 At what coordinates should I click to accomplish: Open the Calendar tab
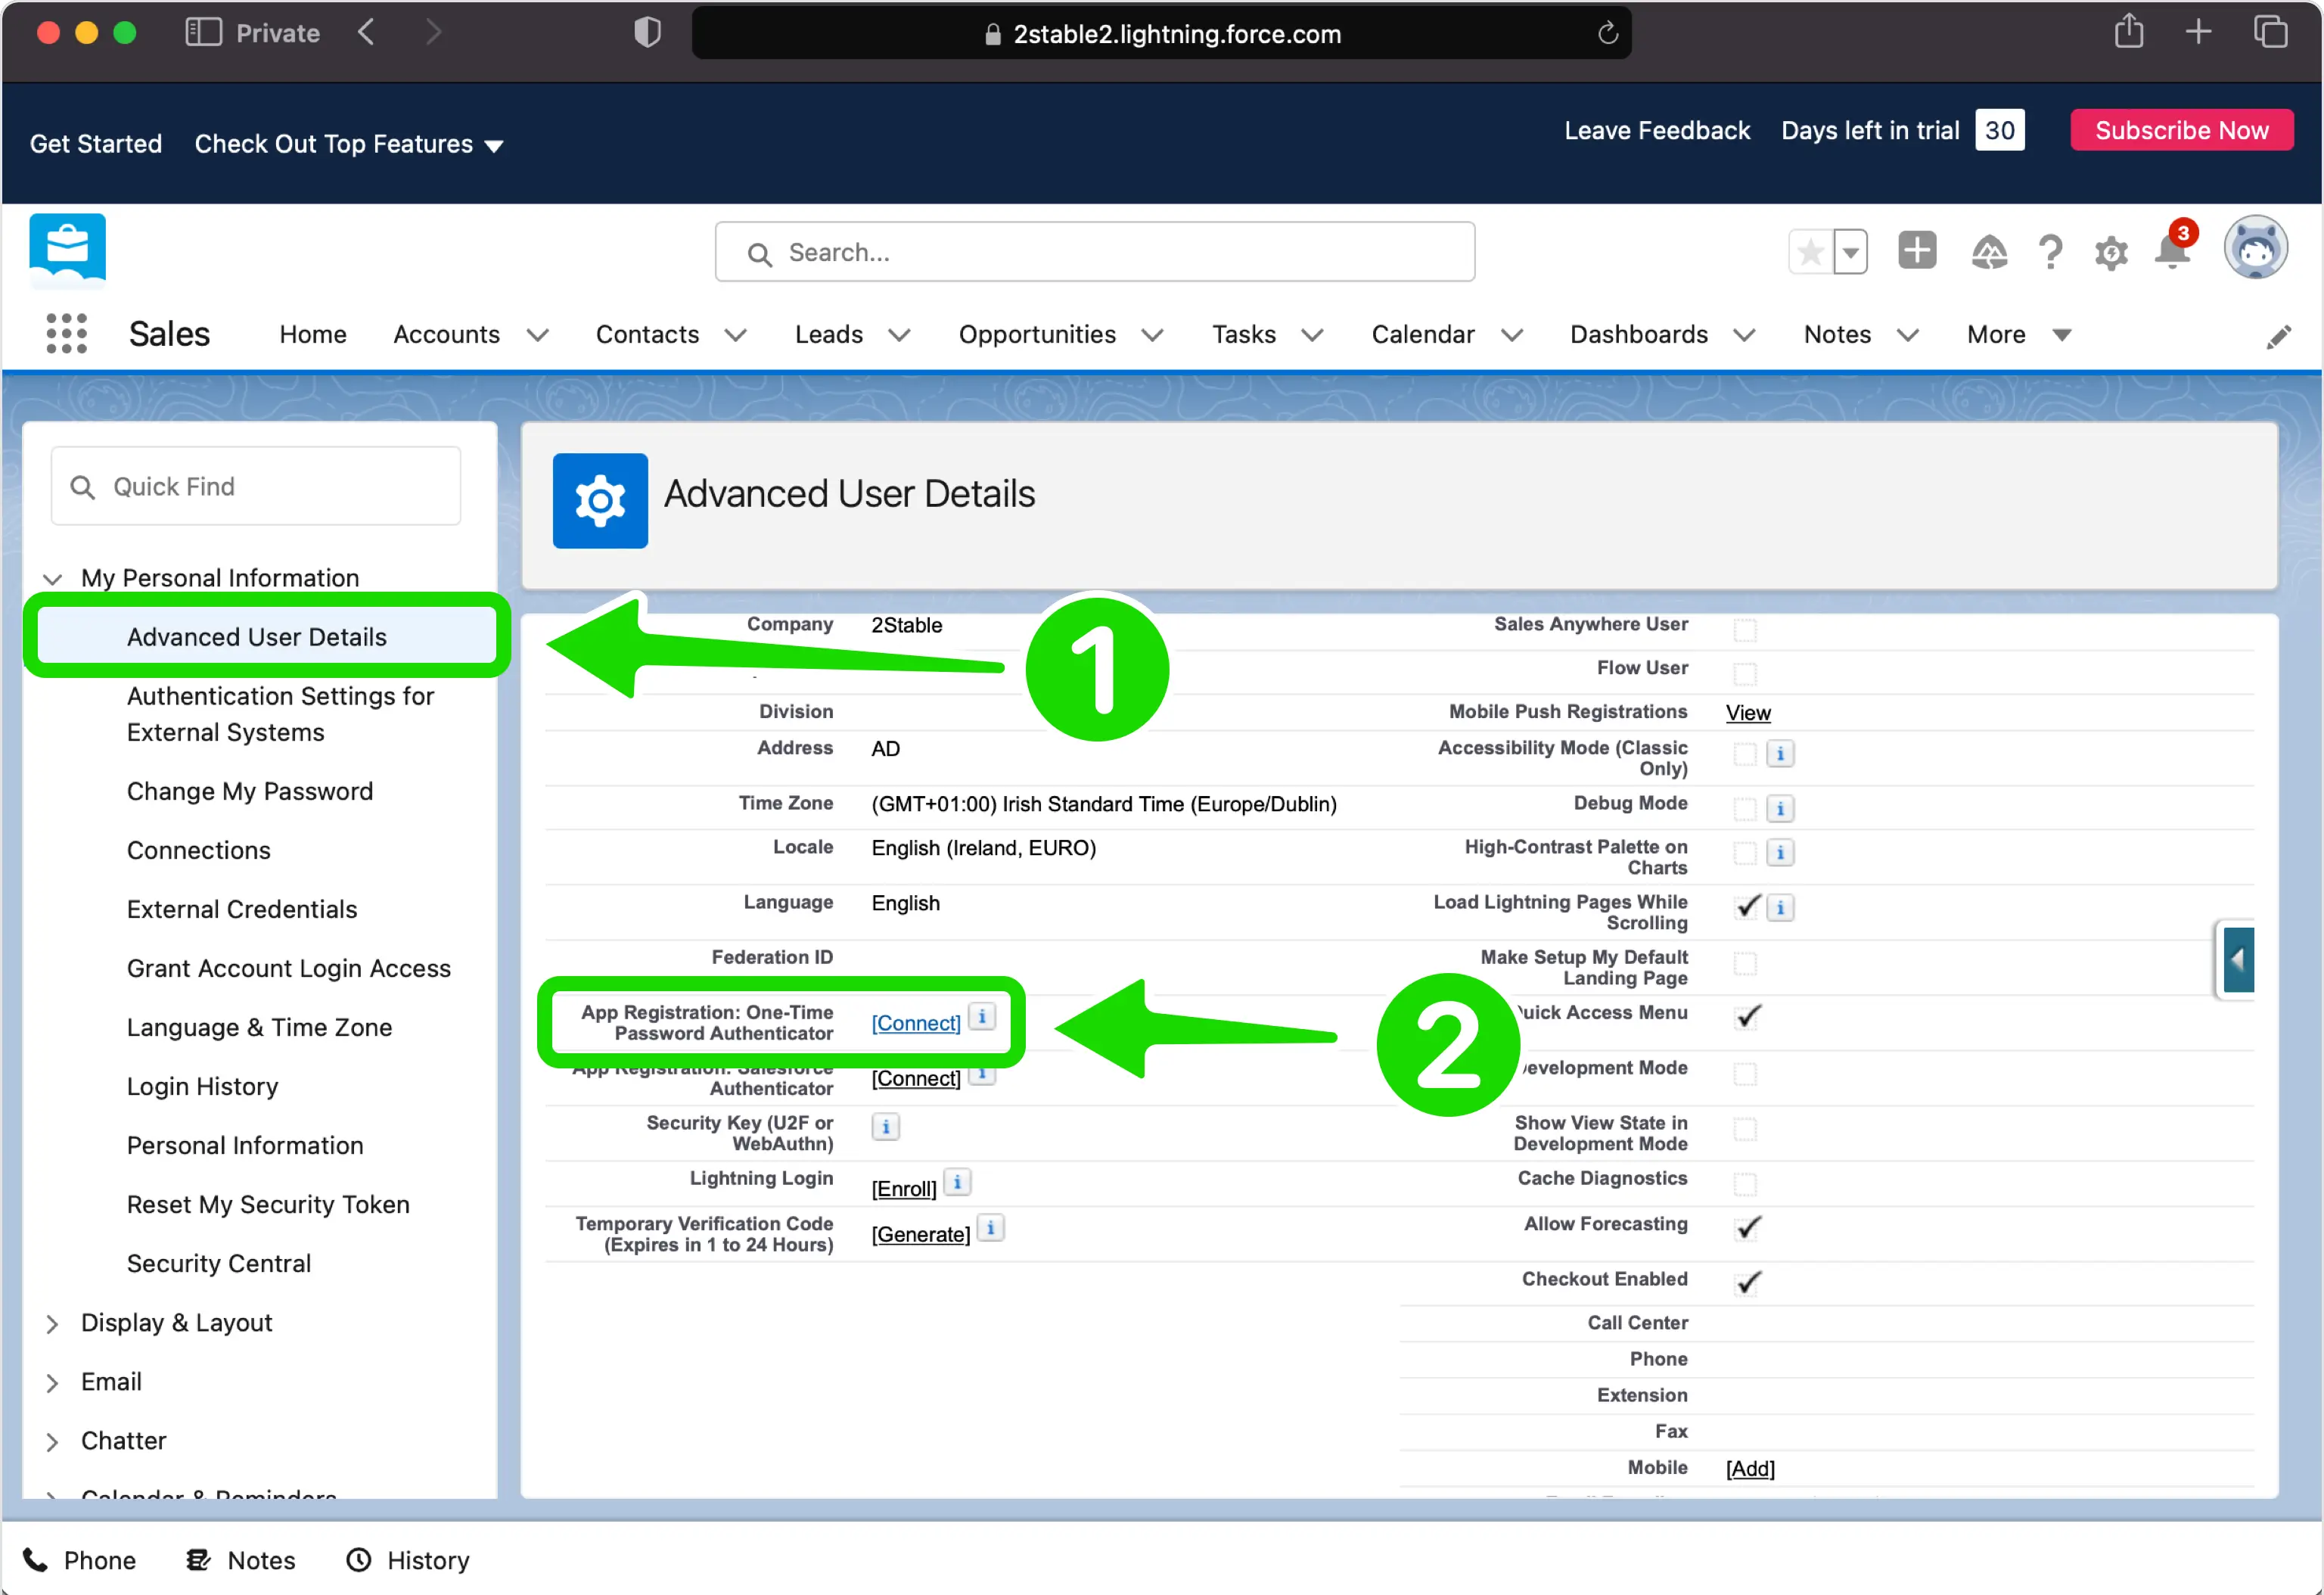(1422, 334)
